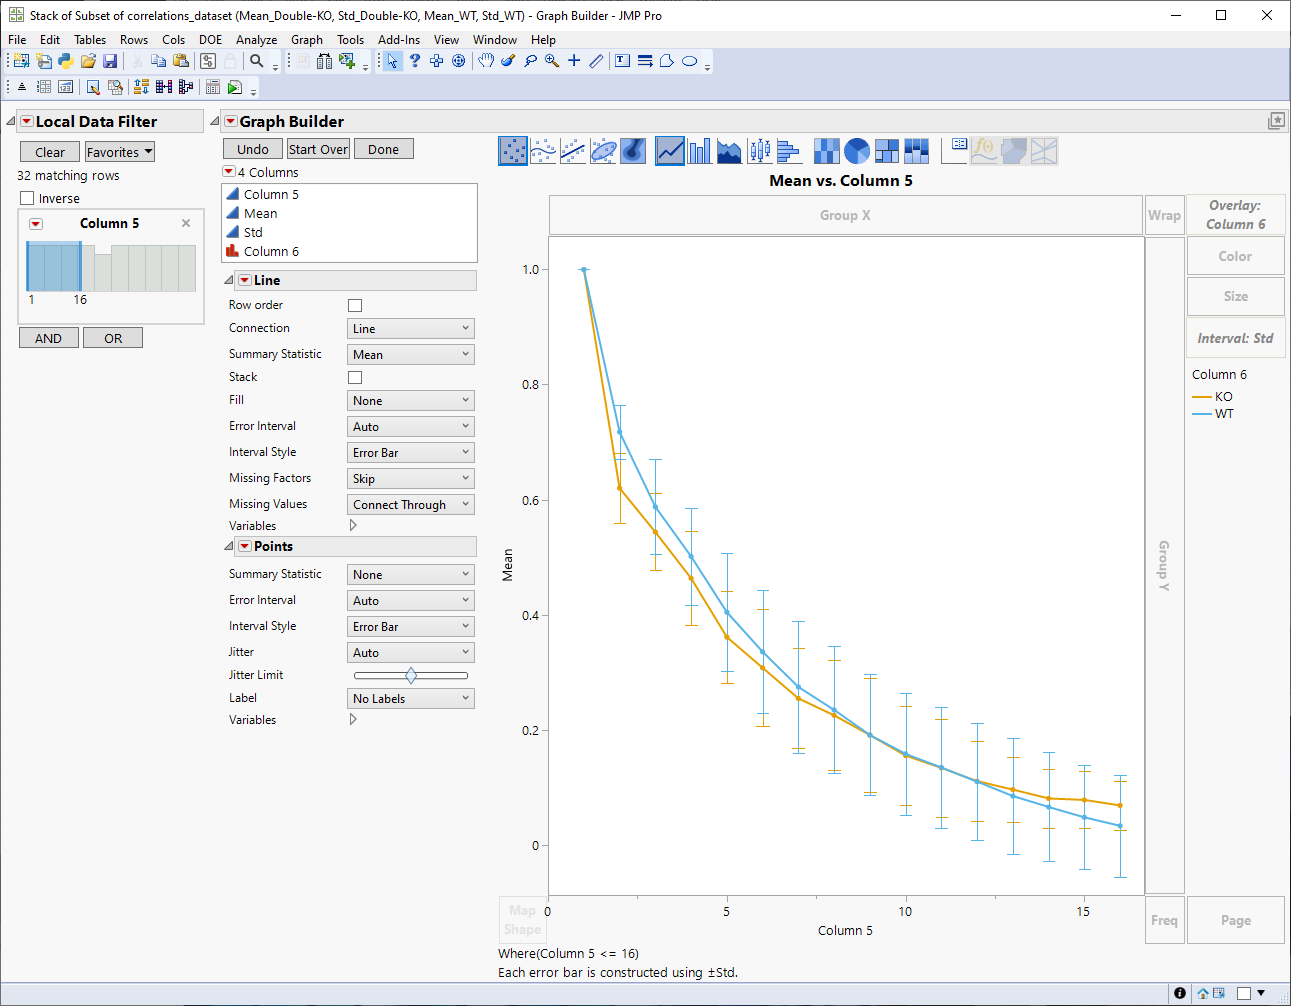Open the Add-Ins menu
This screenshot has width=1291, height=1006.
click(399, 40)
